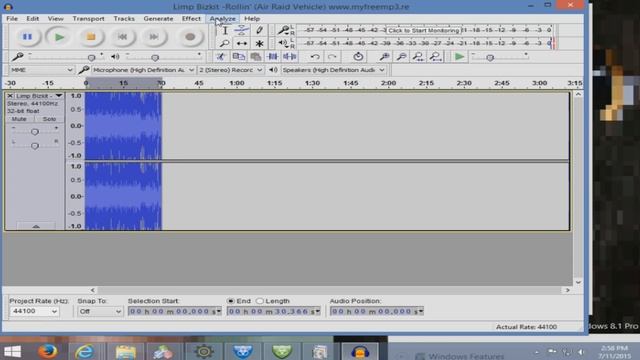Click the 1:00 mark on the timeline ruler

(x=237, y=83)
